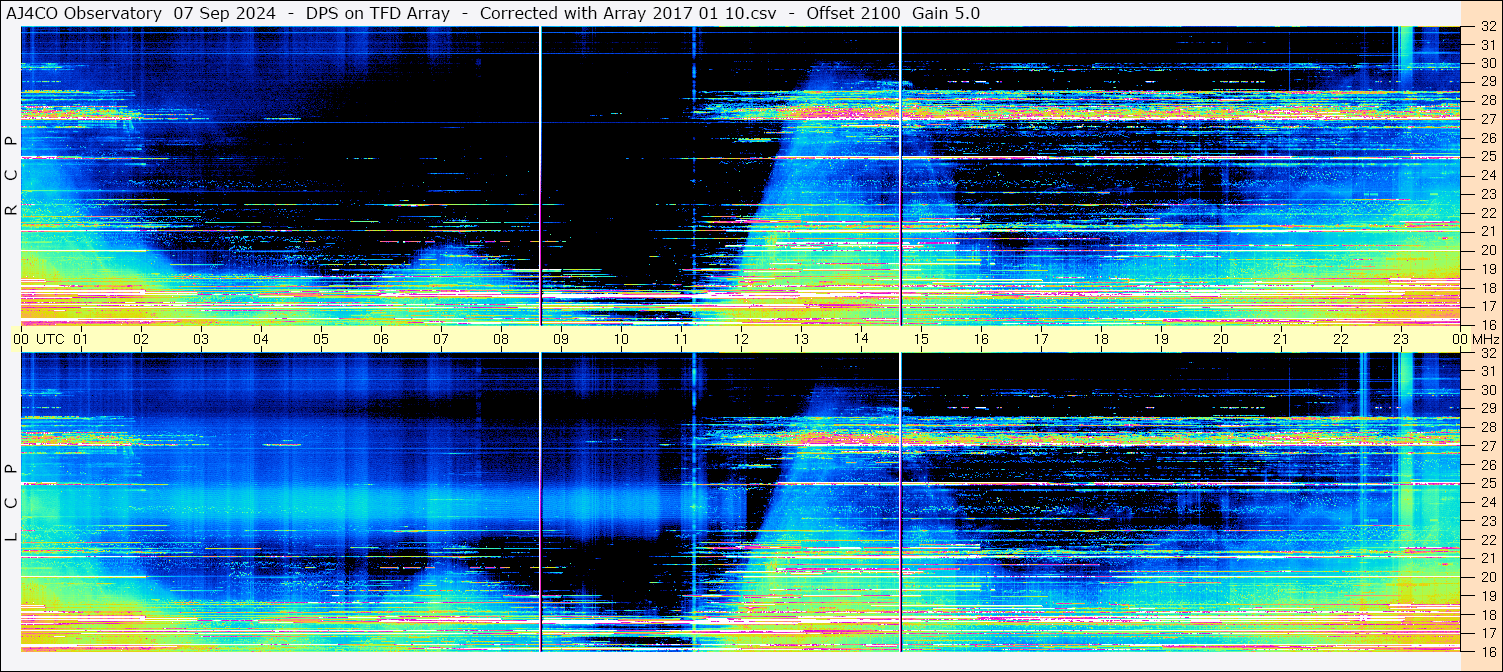
Task: Click the 15 hour mark on the time axis
Action: click(x=921, y=339)
